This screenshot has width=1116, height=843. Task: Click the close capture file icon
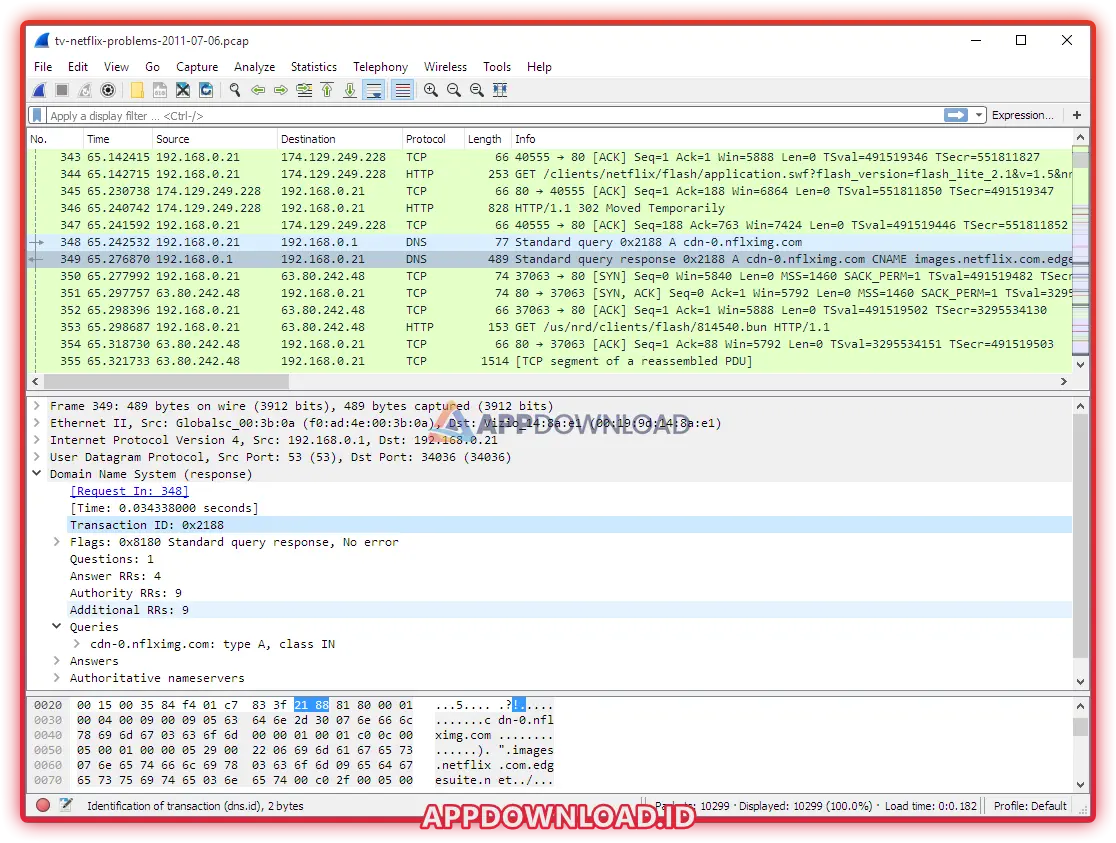click(x=183, y=90)
